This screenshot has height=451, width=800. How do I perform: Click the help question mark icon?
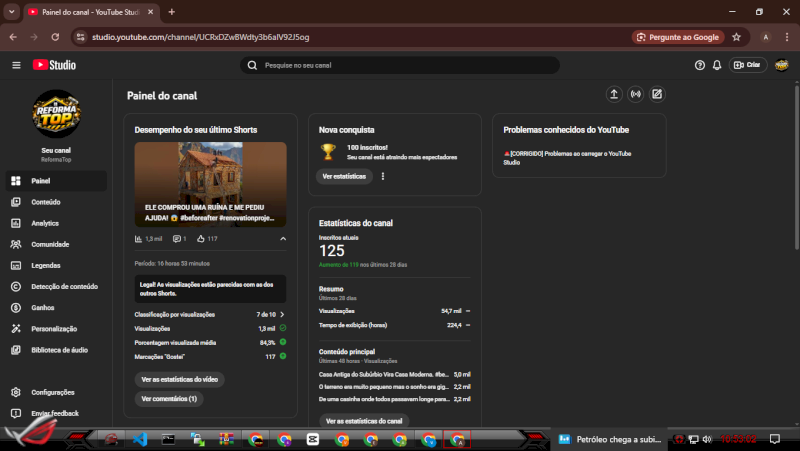point(700,65)
